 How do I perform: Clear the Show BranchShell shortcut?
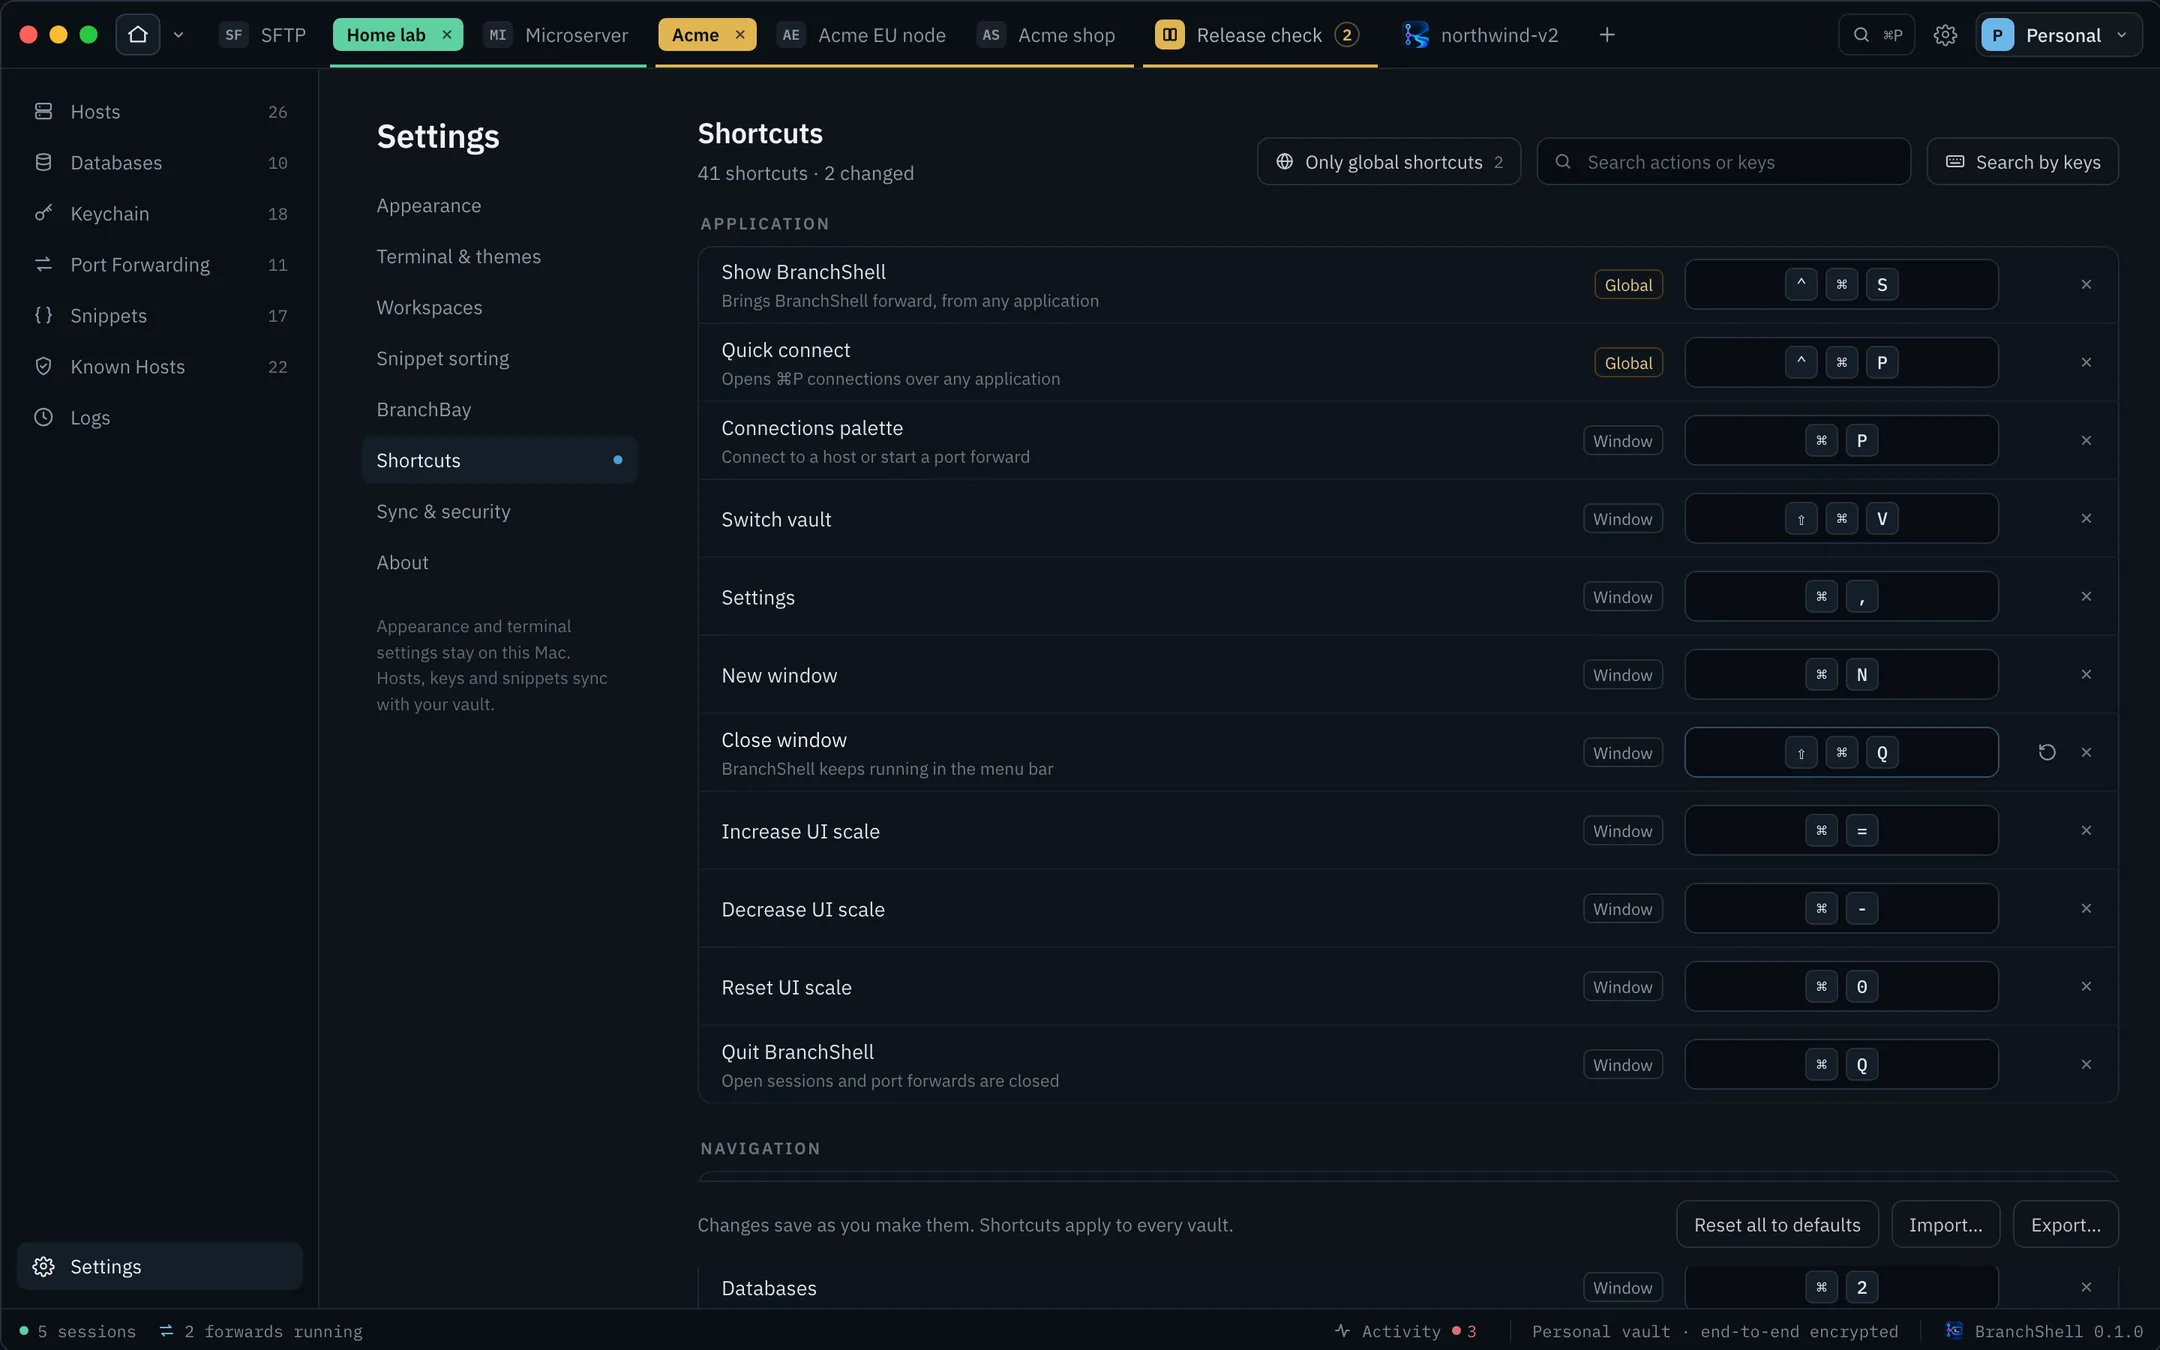click(x=2086, y=285)
